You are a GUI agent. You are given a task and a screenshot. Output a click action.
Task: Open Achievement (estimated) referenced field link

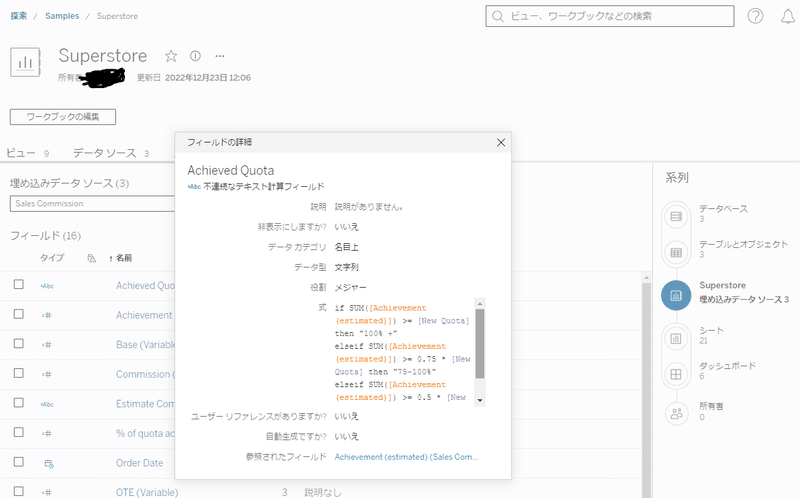(407, 457)
